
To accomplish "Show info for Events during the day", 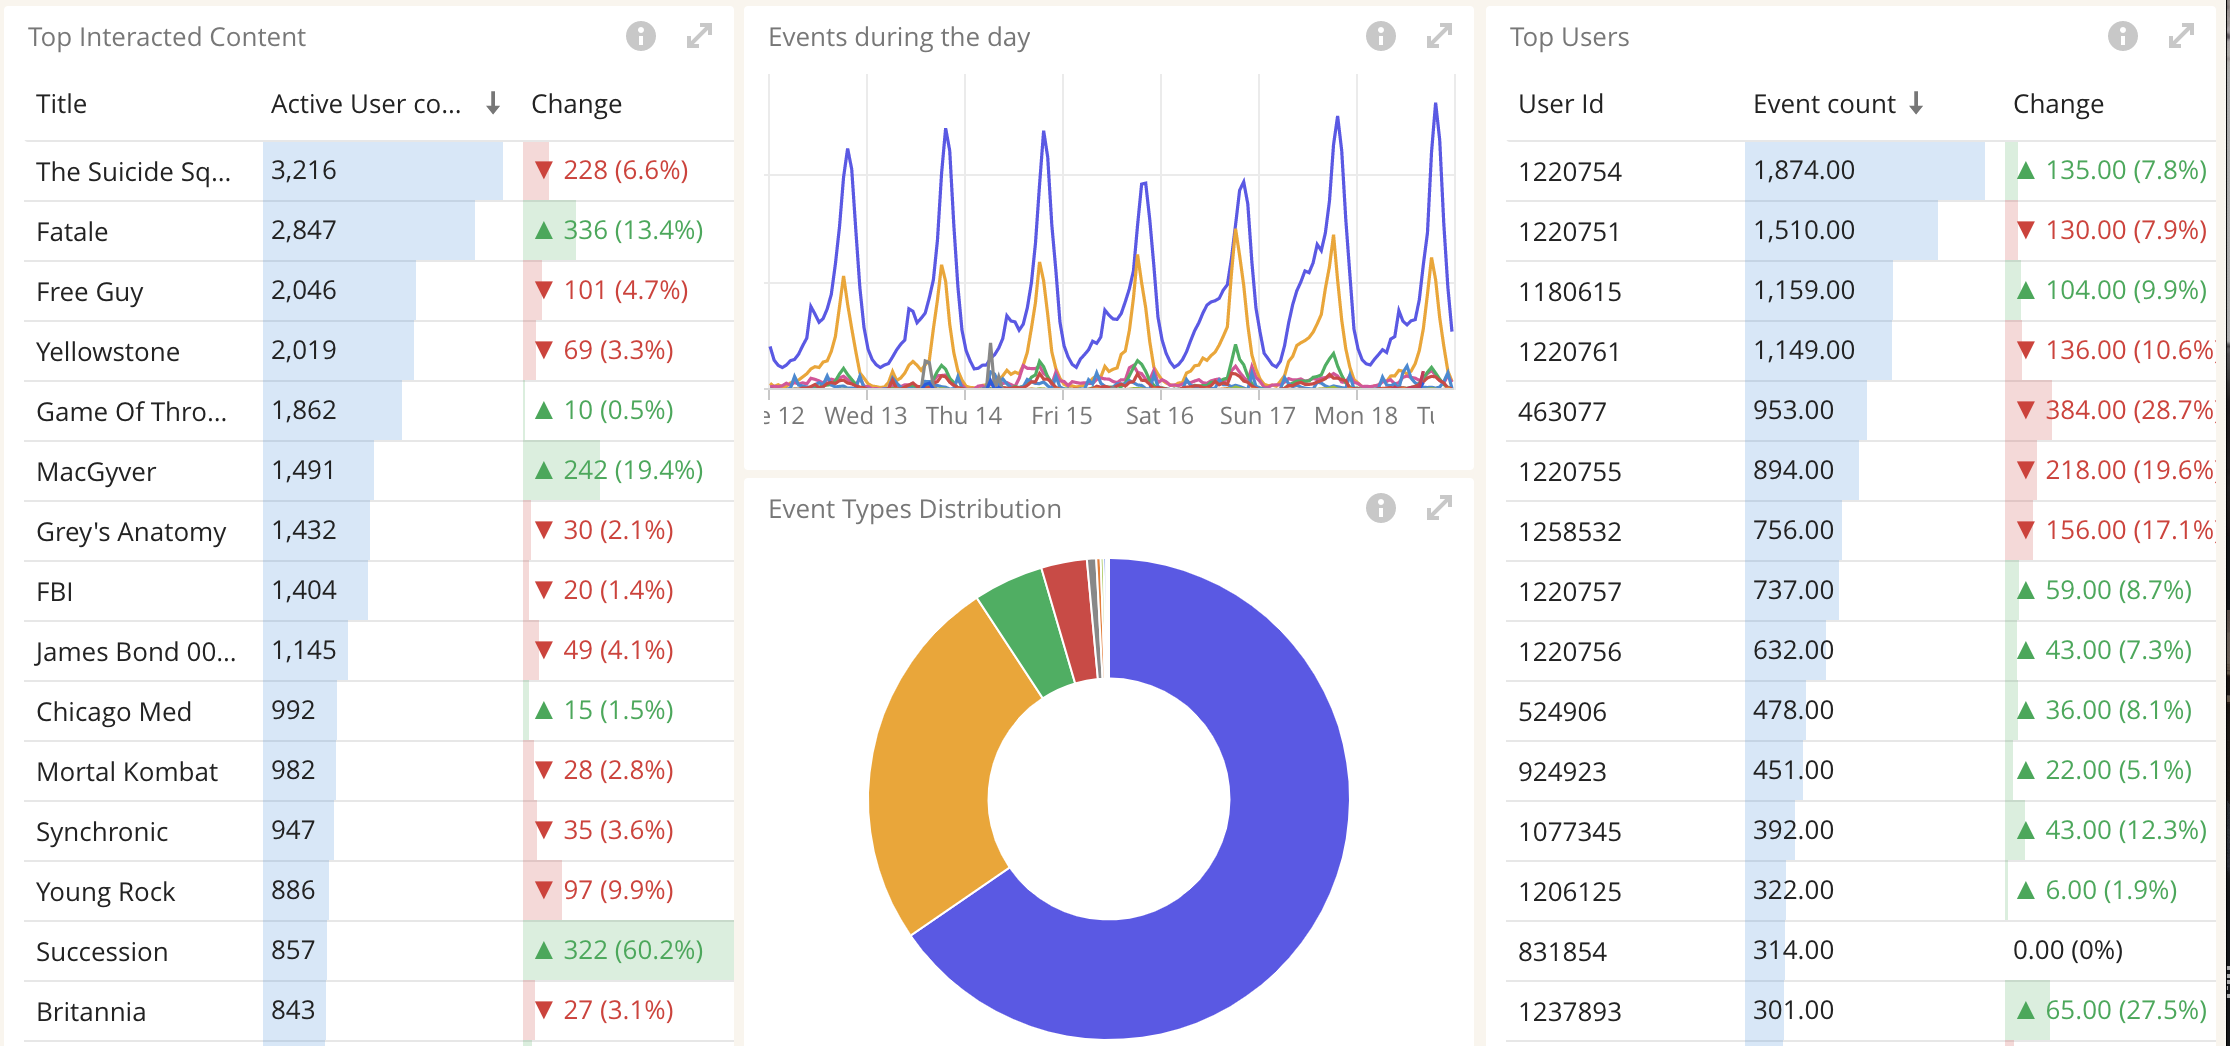I will tap(1381, 37).
